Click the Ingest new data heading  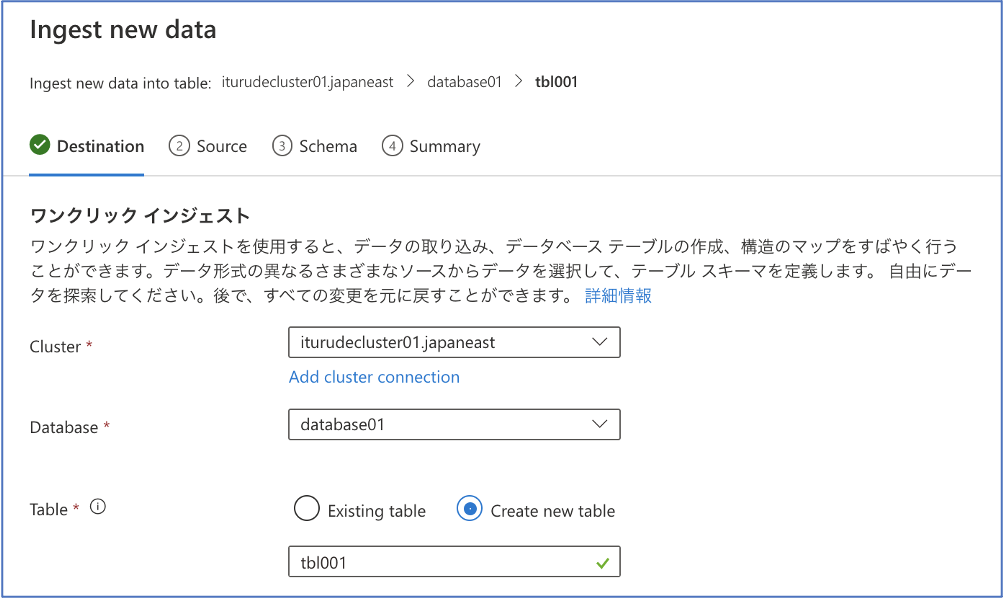point(123,30)
